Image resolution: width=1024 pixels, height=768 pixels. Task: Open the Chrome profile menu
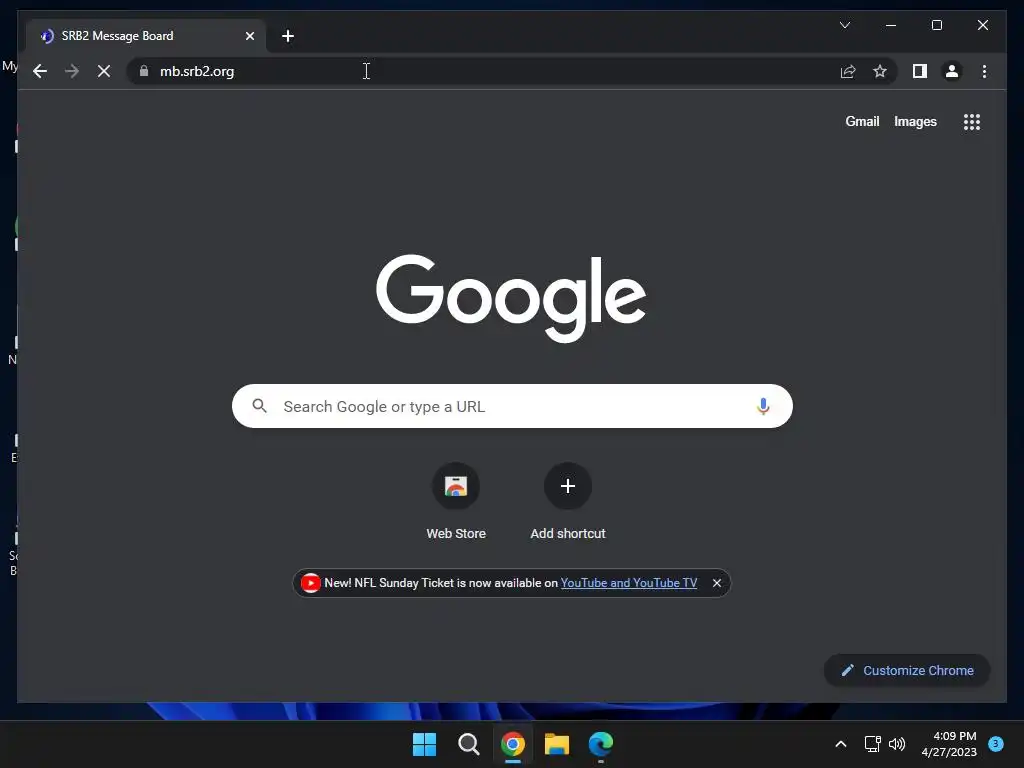(x=952, y=71)
